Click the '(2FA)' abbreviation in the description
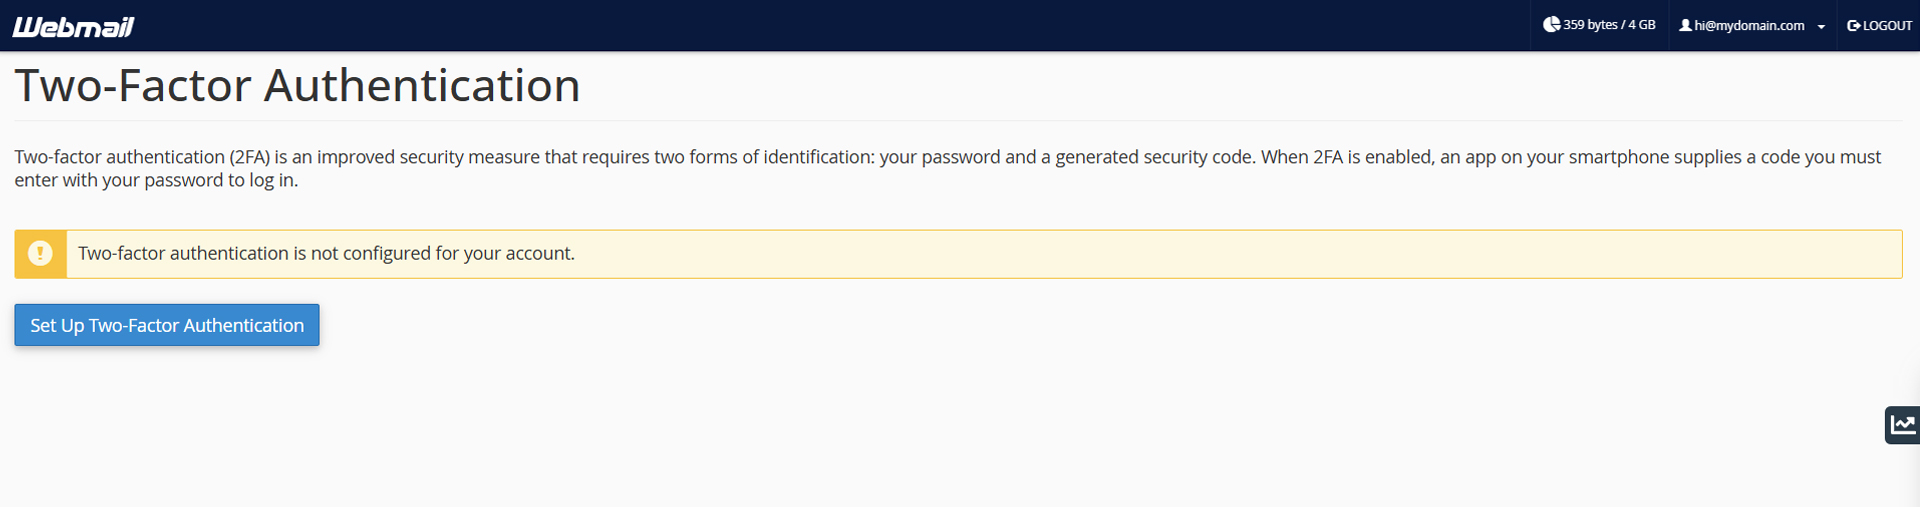1920x507 pixels. [x=250, y=157]
